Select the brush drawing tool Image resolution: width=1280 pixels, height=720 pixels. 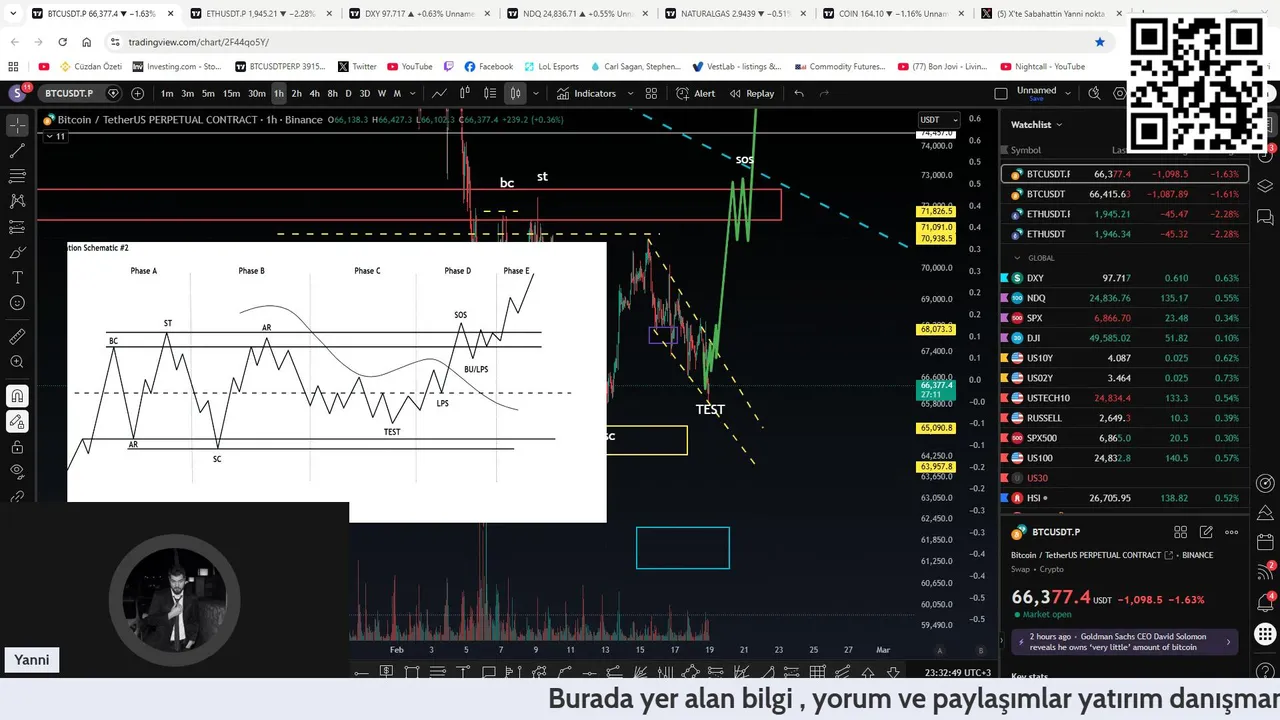coord(17,252)
